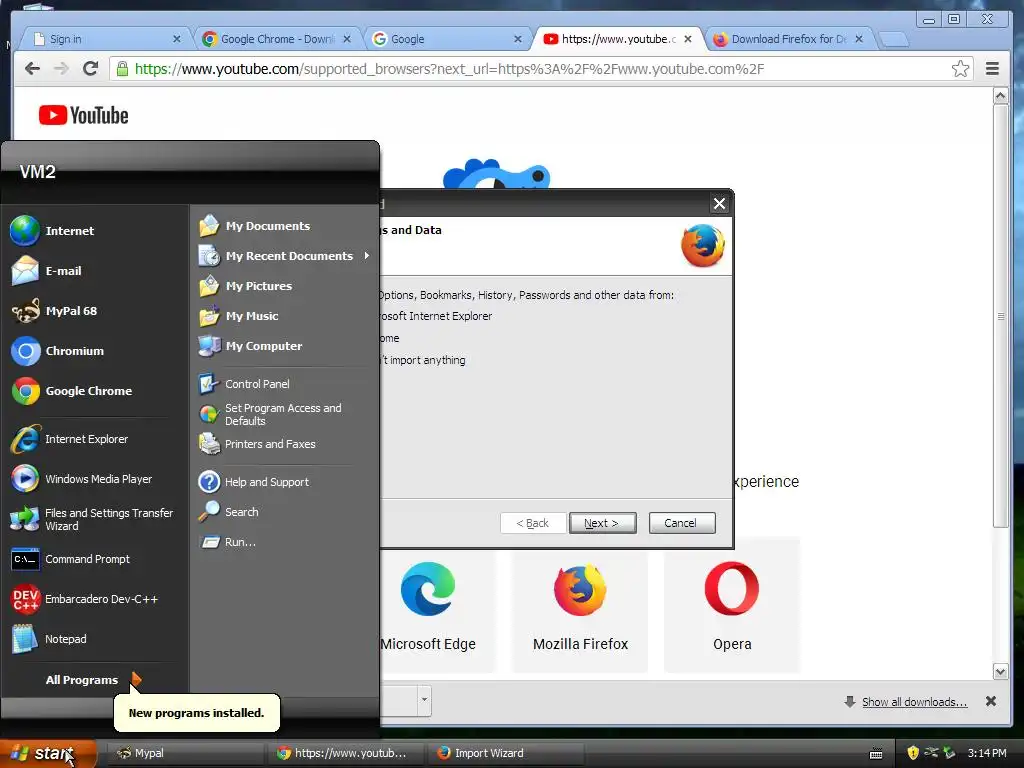This screenshot has height=768, width=1024.
Task: Switch to the Google tab
Action: [x=447, y=39]
